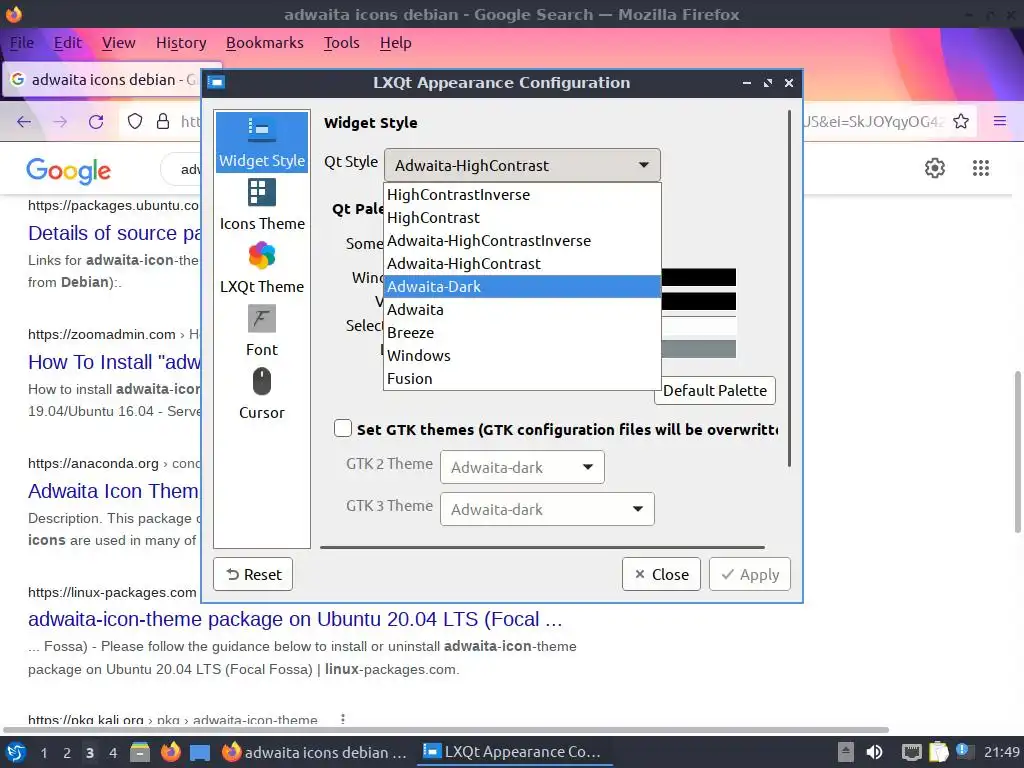Choose Adwaita-HighContrast in the list
The width and height of the screenshot is (1024, 768).
[522, 263]
